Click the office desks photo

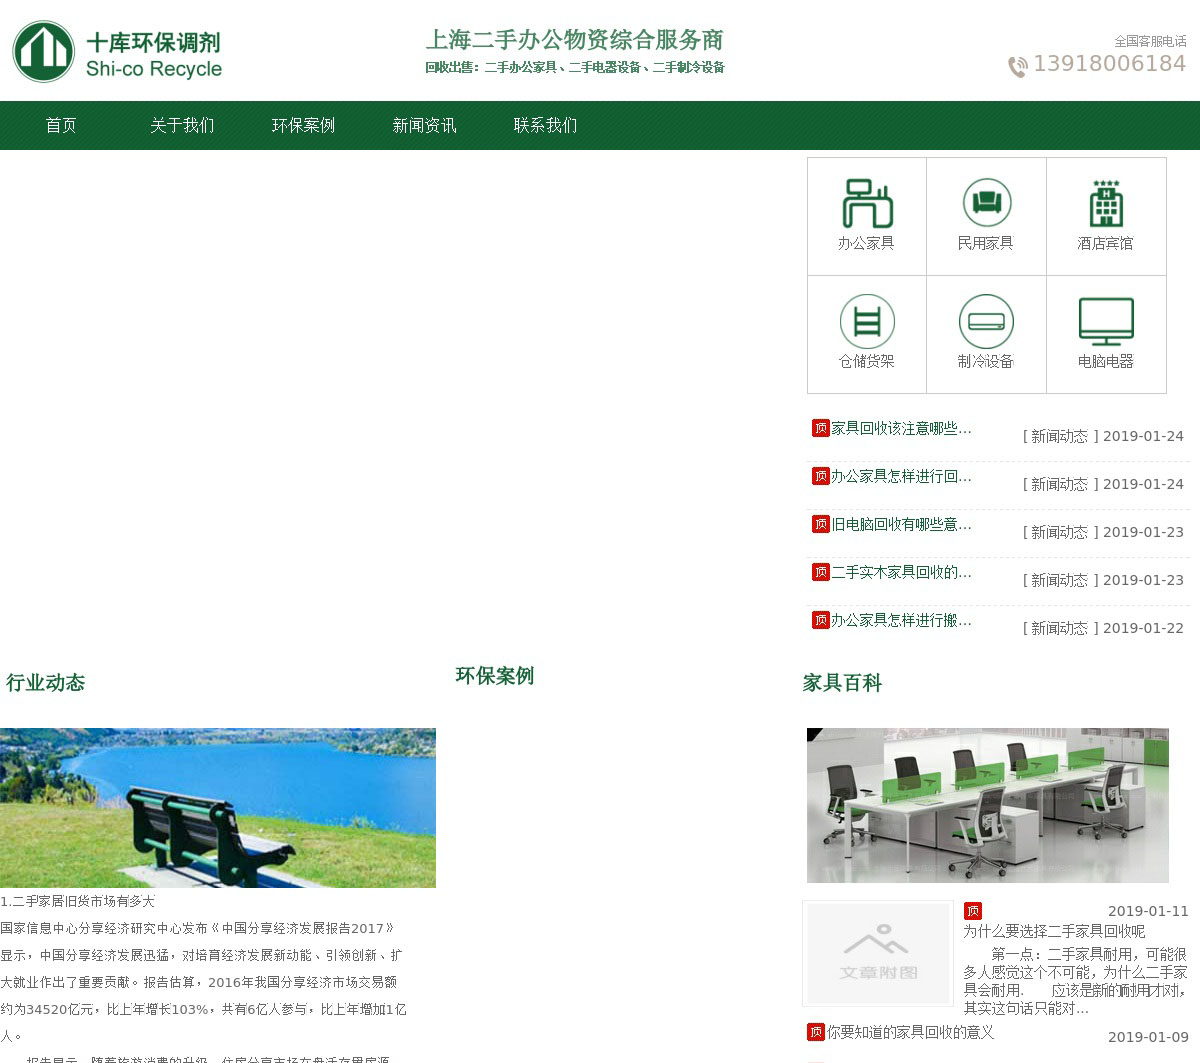(x=988, y=805)
